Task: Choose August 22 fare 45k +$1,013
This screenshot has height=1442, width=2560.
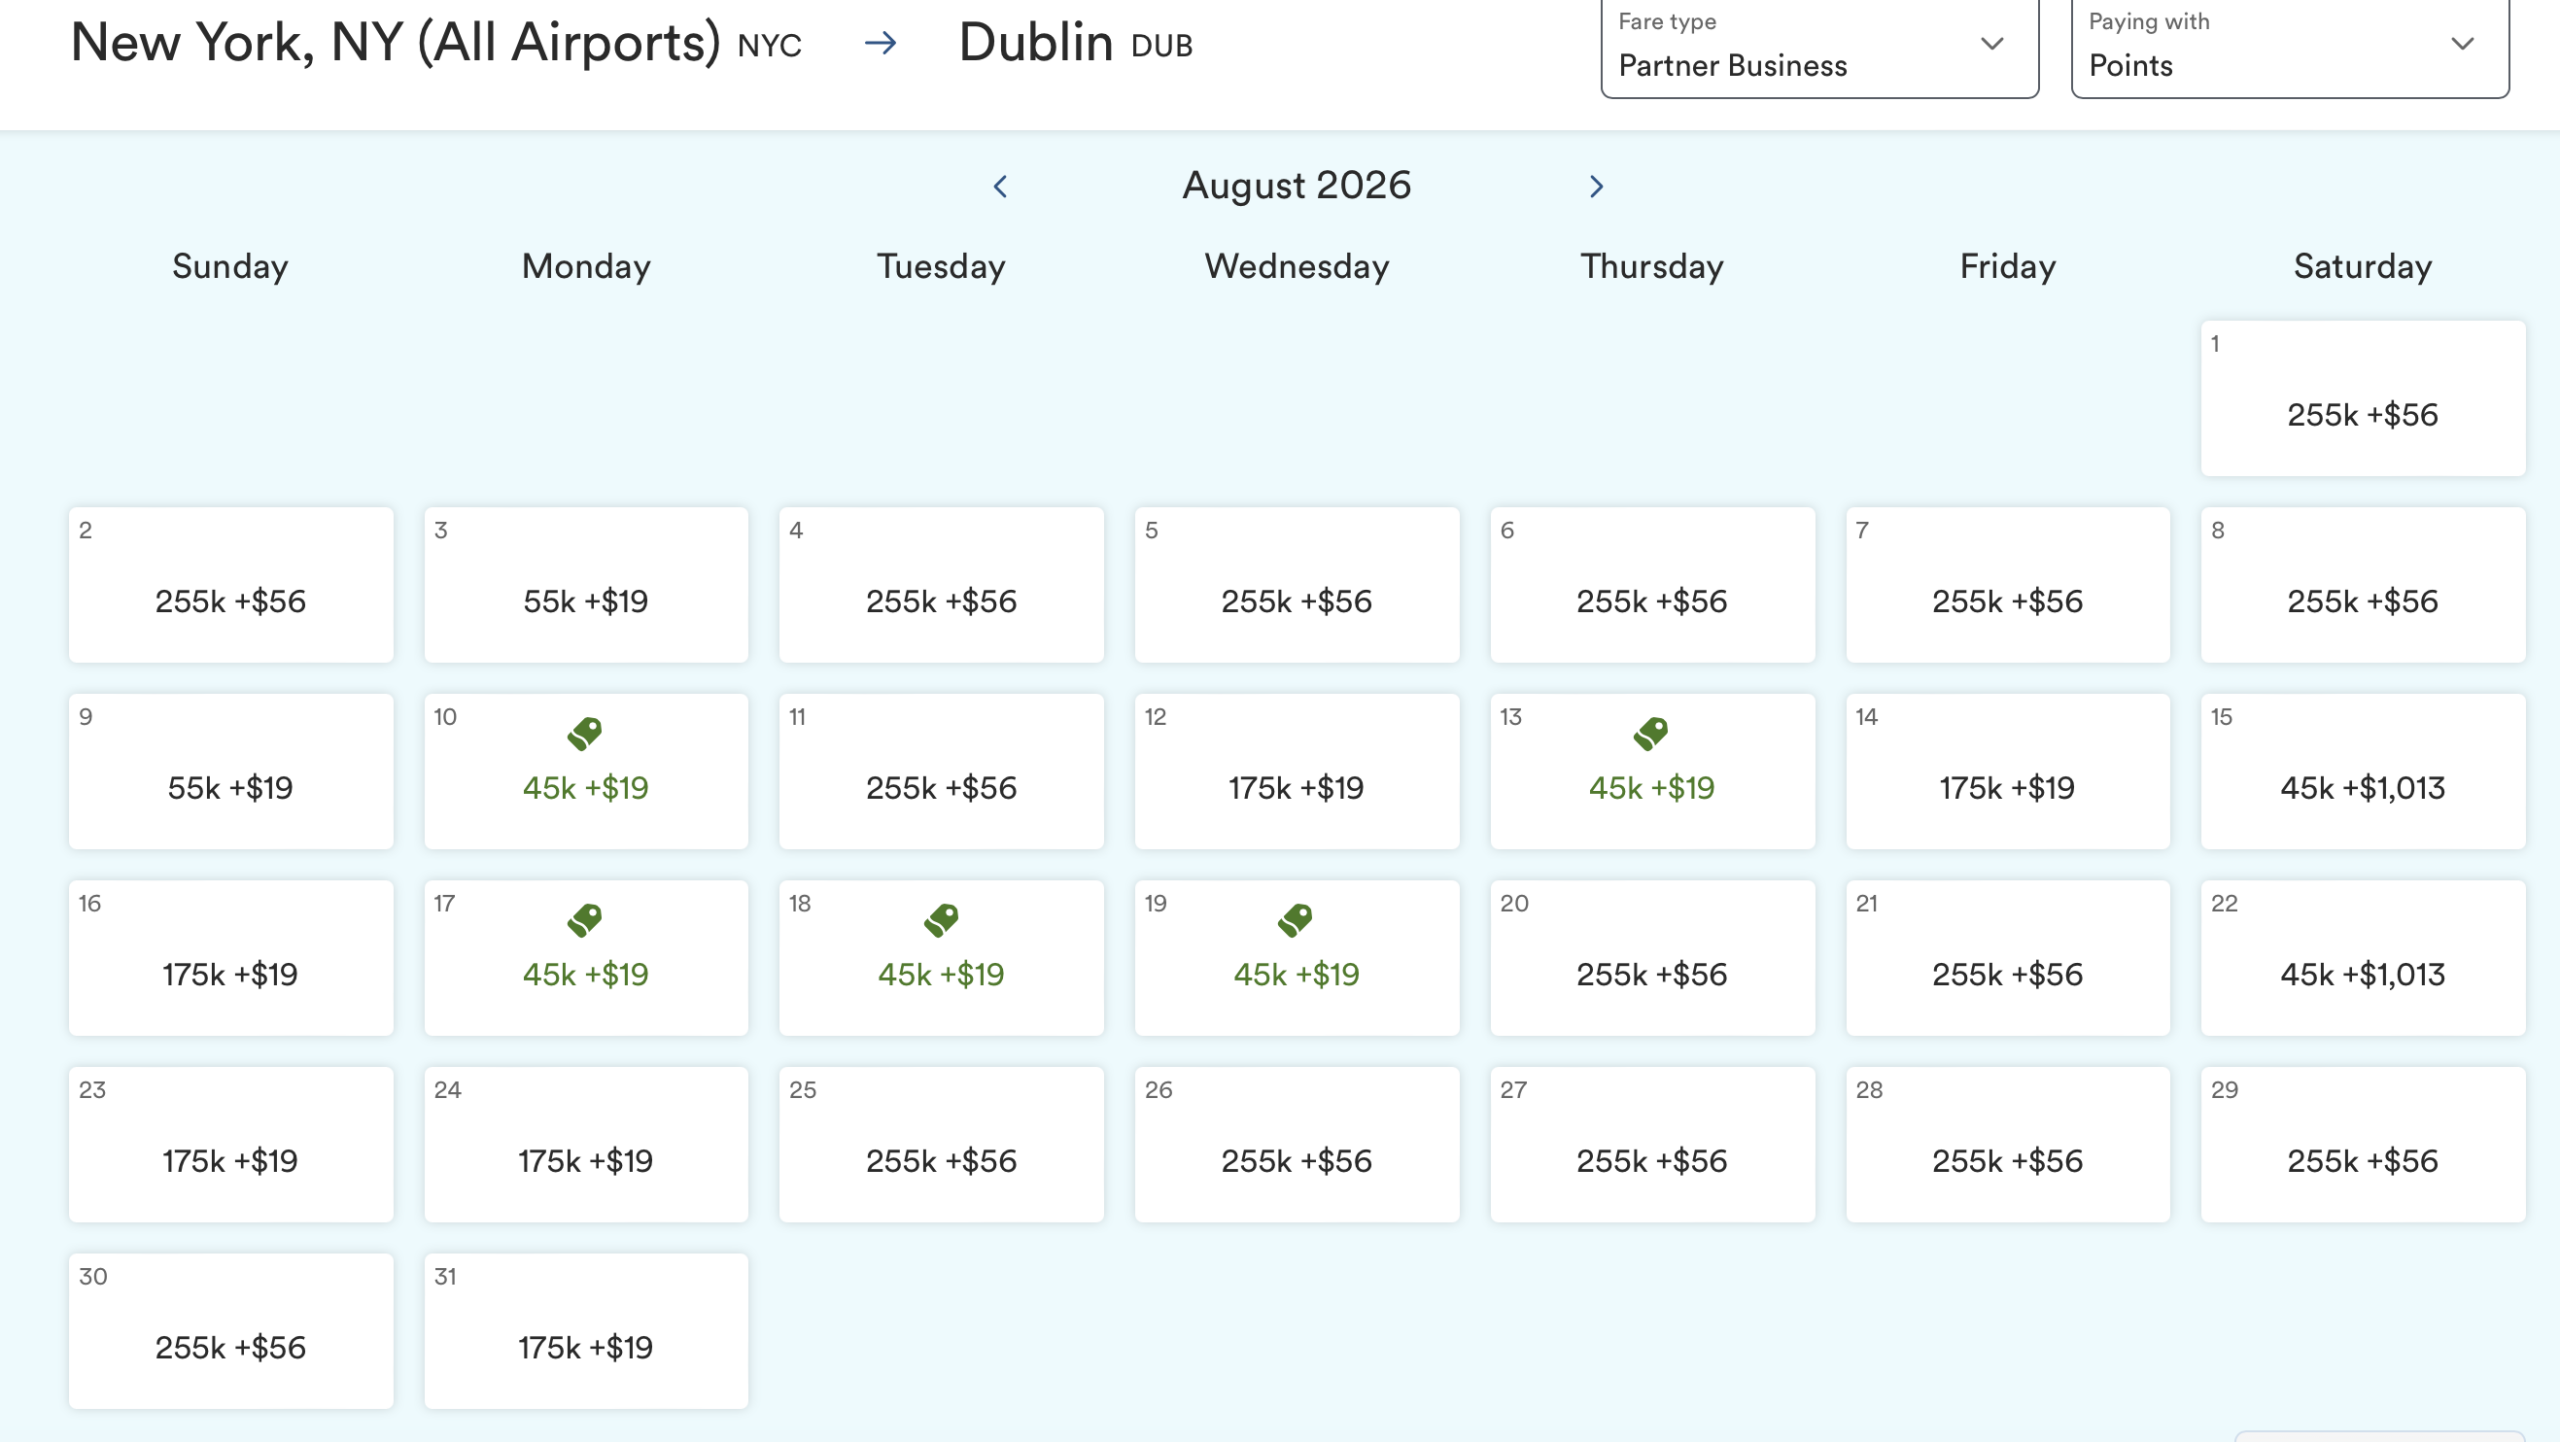Action: pos(2363,958)
